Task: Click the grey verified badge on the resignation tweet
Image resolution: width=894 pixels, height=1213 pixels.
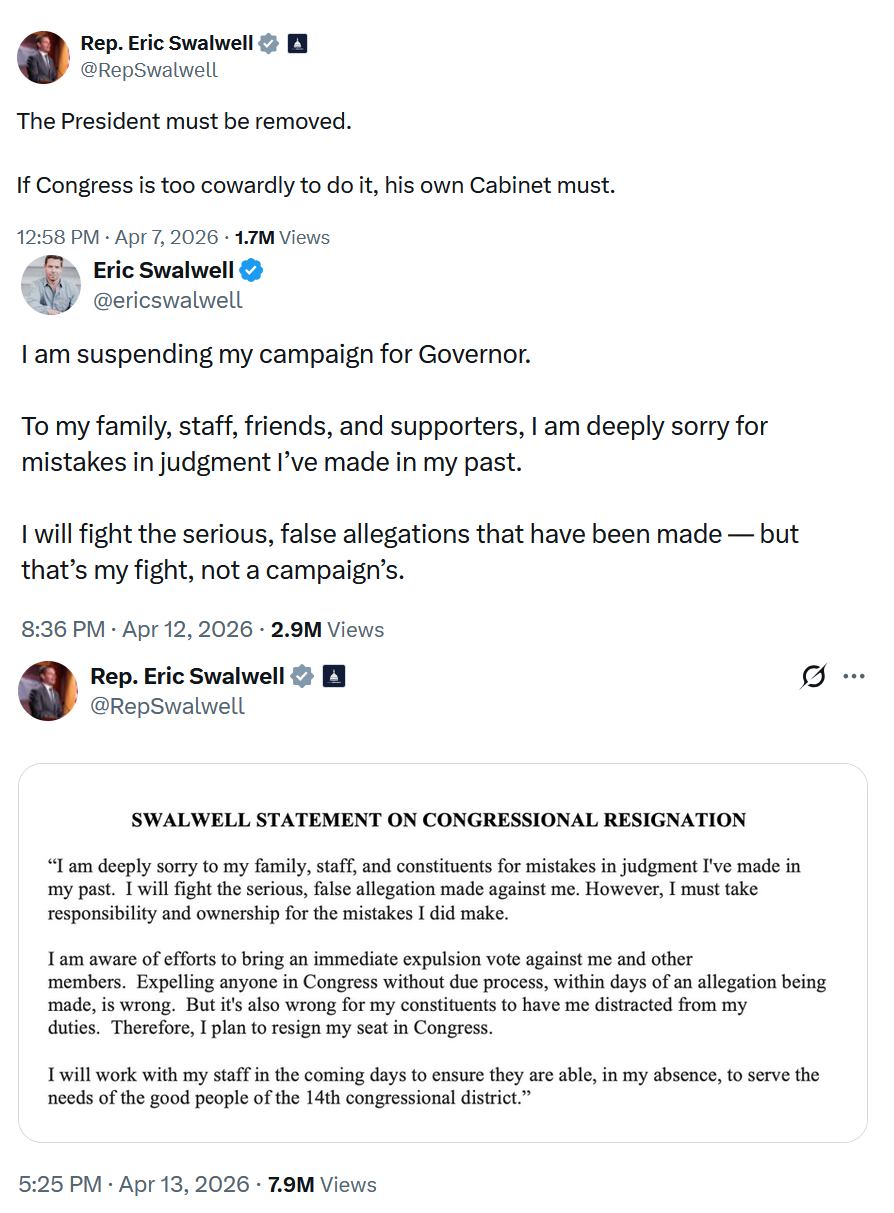Action: [x=301, y=677]
